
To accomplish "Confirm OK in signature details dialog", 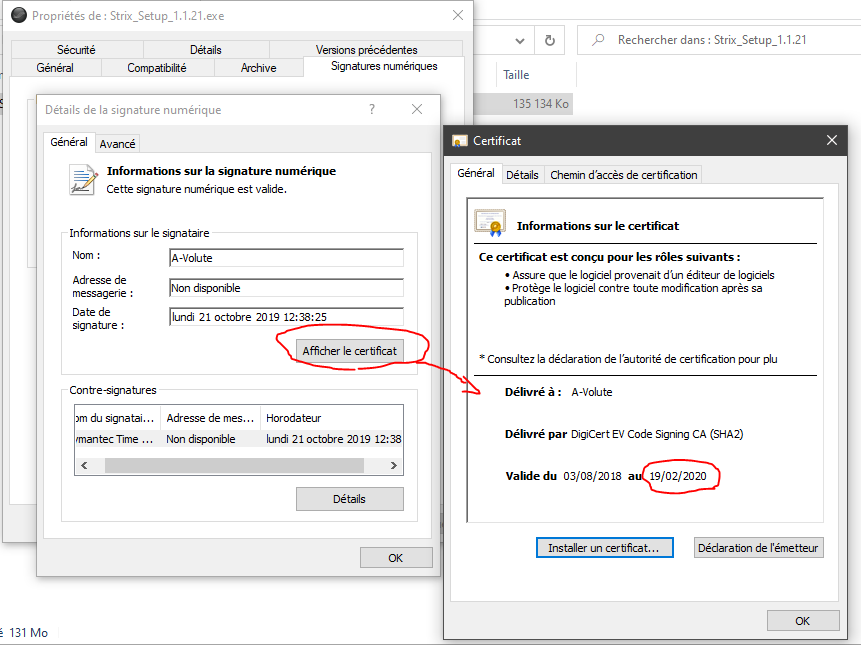I will click(x=396, y=558).
